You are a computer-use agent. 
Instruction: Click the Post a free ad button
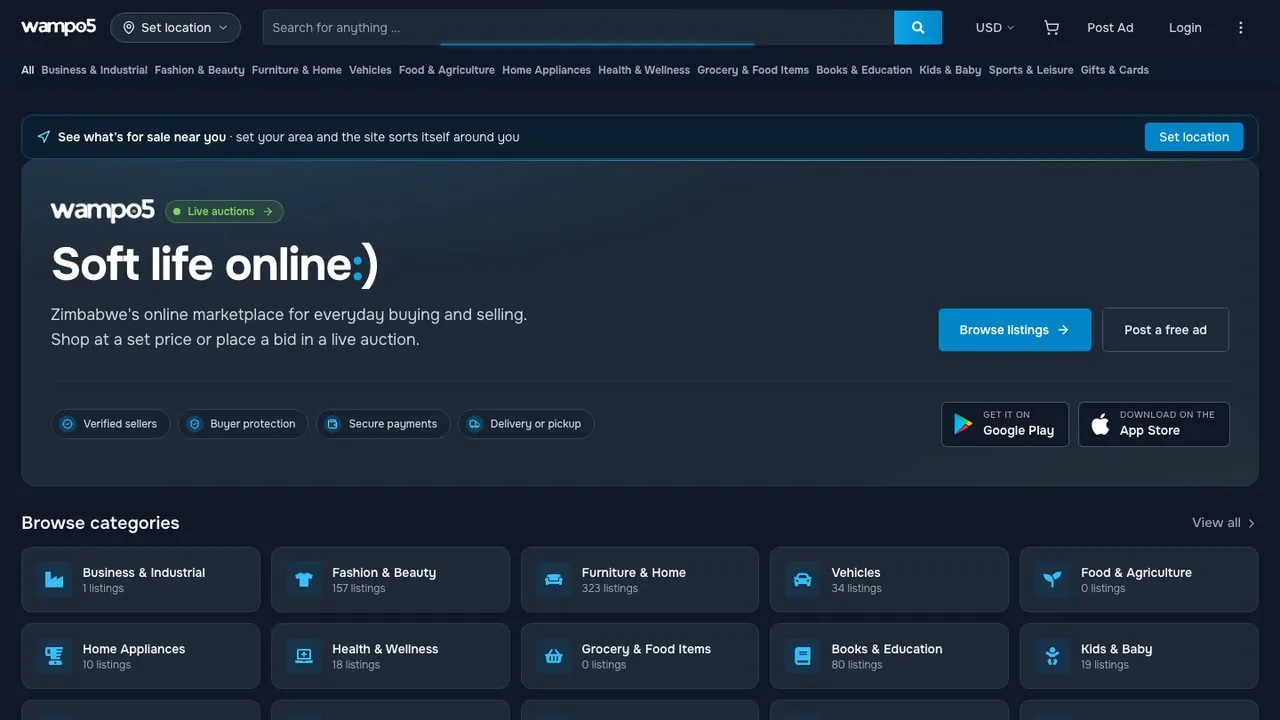click(x=1165, y=330)
